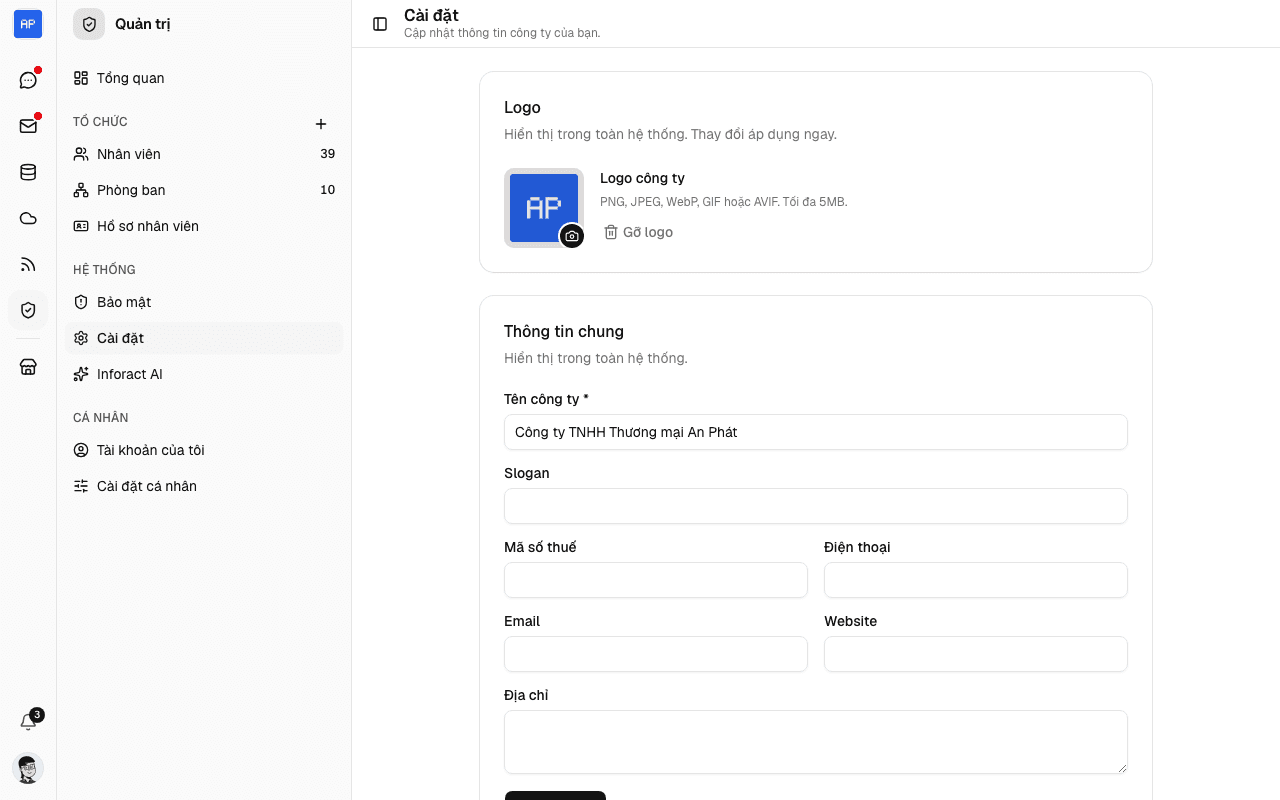Click the employee count 39

[x=327, y=154]
